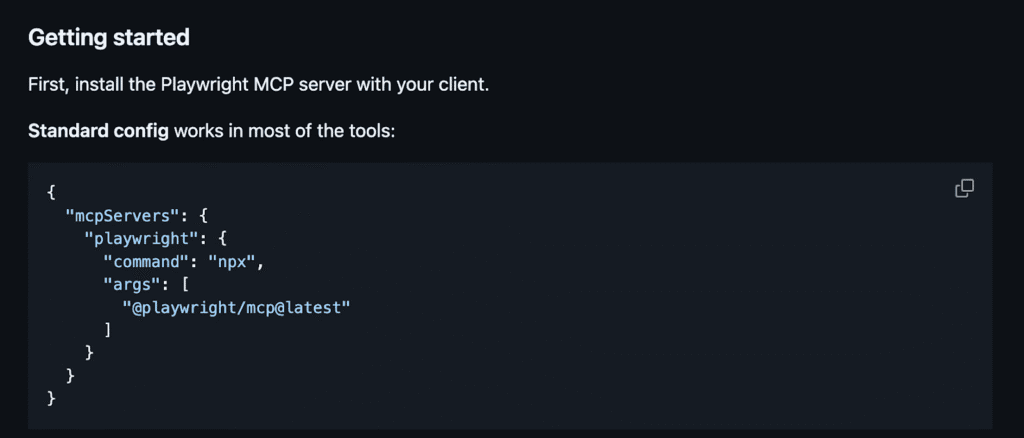Copy the config code block to clipboard
1024x438 pixels.
point(964,189)
